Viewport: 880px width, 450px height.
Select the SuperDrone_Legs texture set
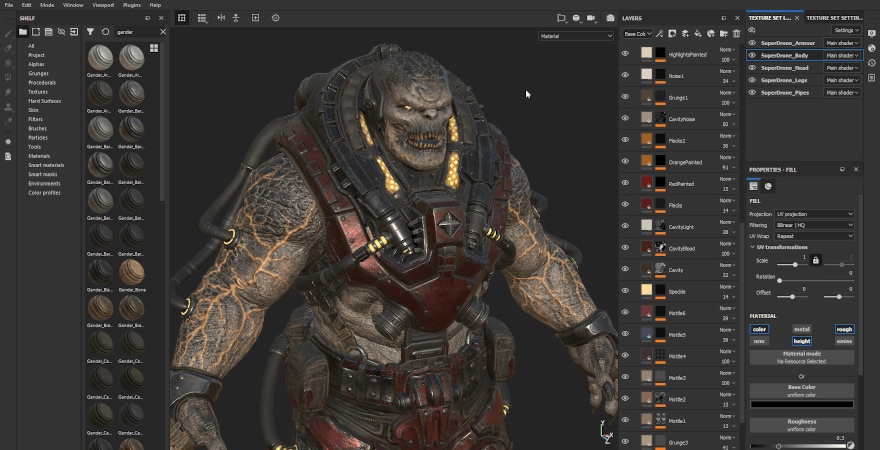click(785, 80)
